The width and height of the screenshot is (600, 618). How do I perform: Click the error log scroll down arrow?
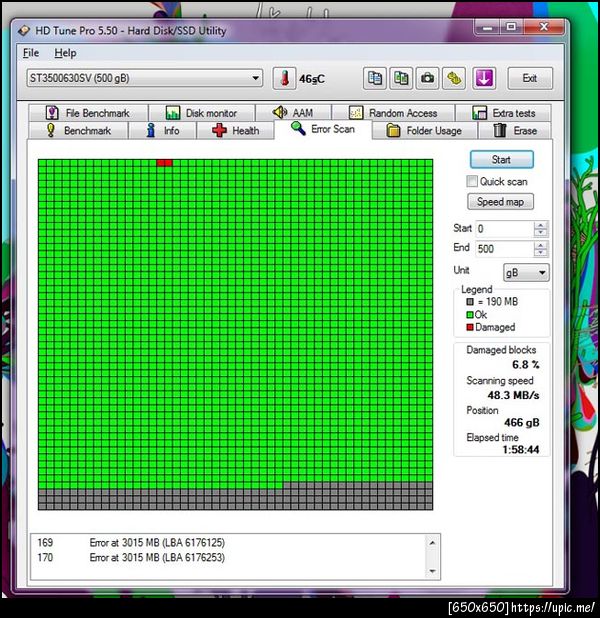[432, 571]
